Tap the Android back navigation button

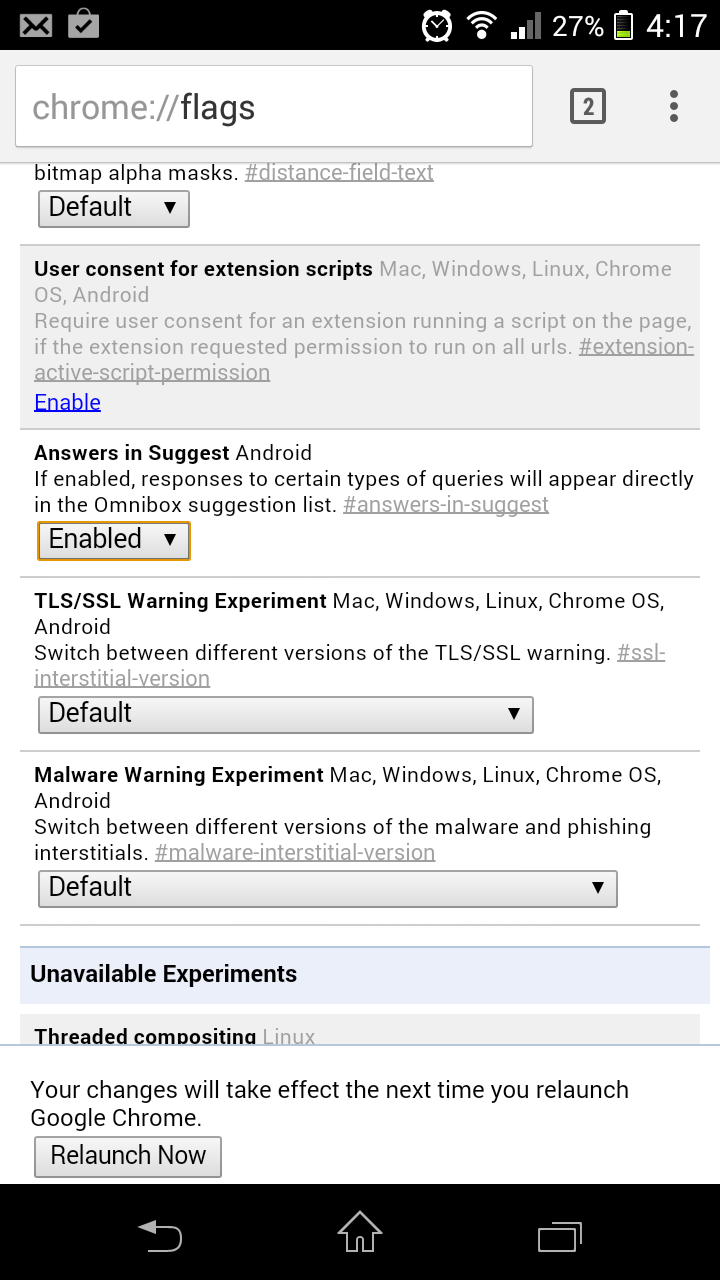tap(160, 1235)
